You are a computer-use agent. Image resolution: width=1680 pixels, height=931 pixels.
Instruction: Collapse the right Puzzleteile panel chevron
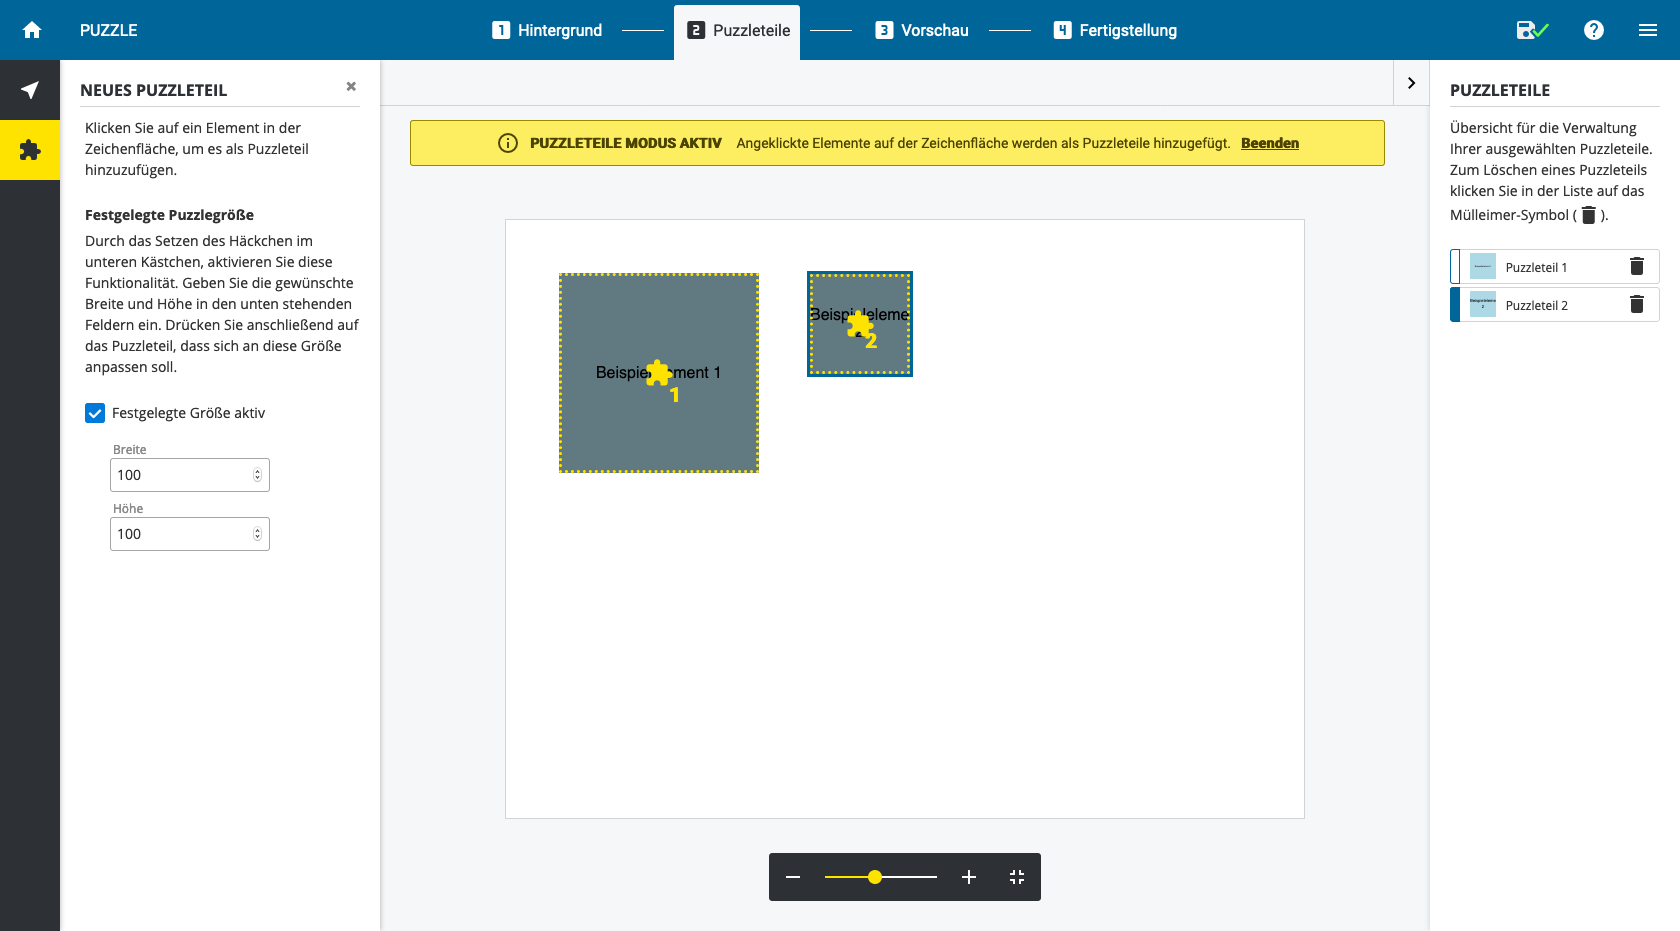click(x=1411, y=83)
